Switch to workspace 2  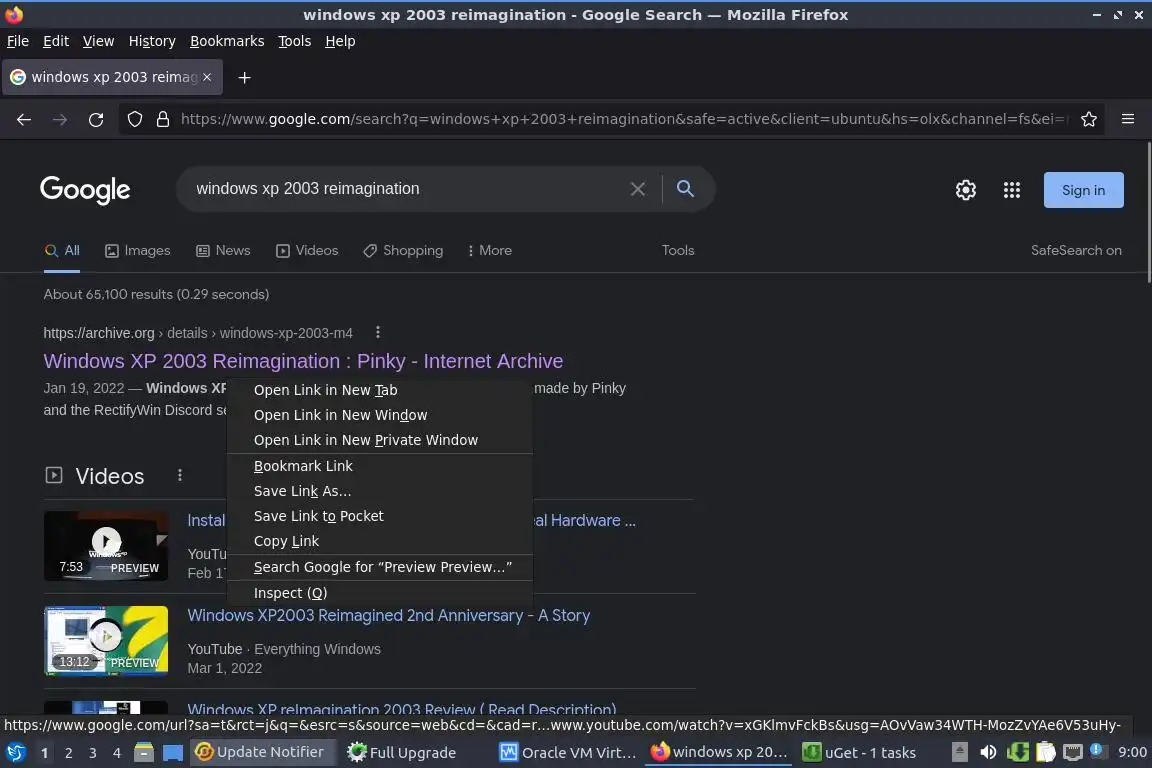coord(69,753)
